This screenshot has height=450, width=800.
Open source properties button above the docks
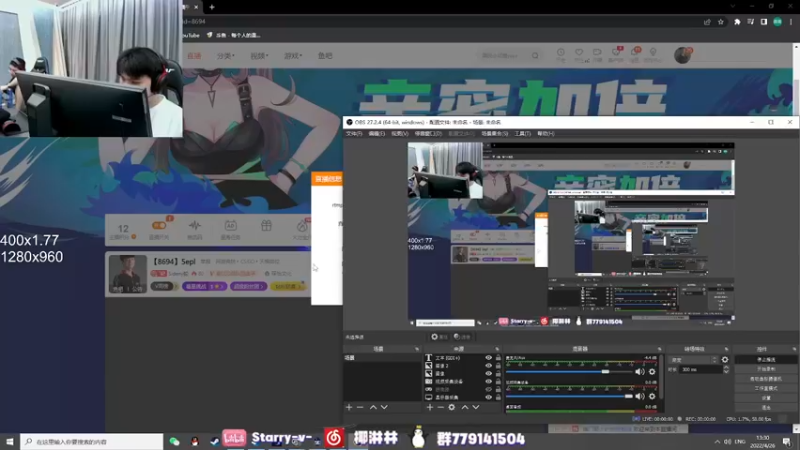(439, 337)
